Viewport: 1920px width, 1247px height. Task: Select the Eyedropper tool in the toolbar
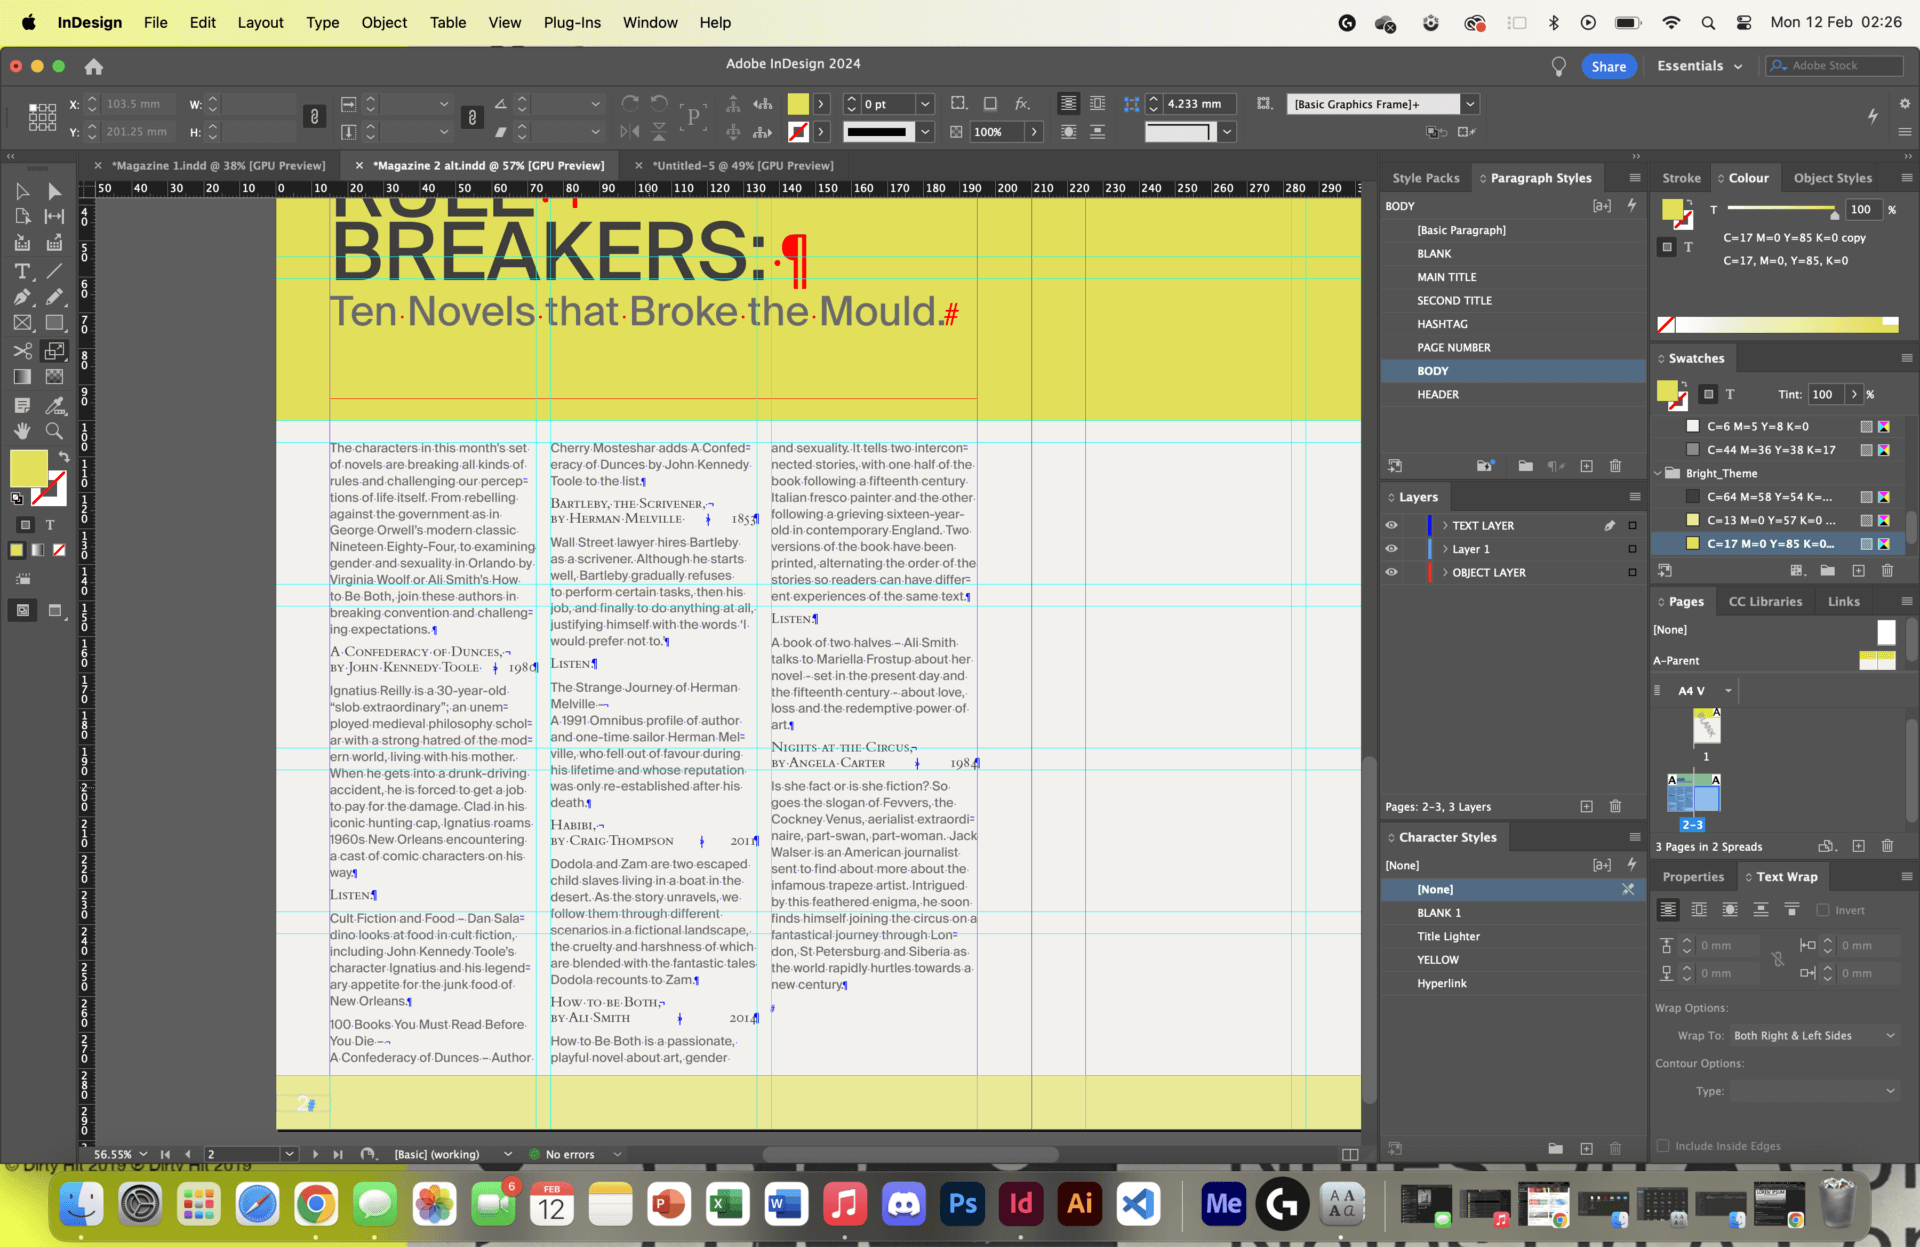click(x=55, y=406)
